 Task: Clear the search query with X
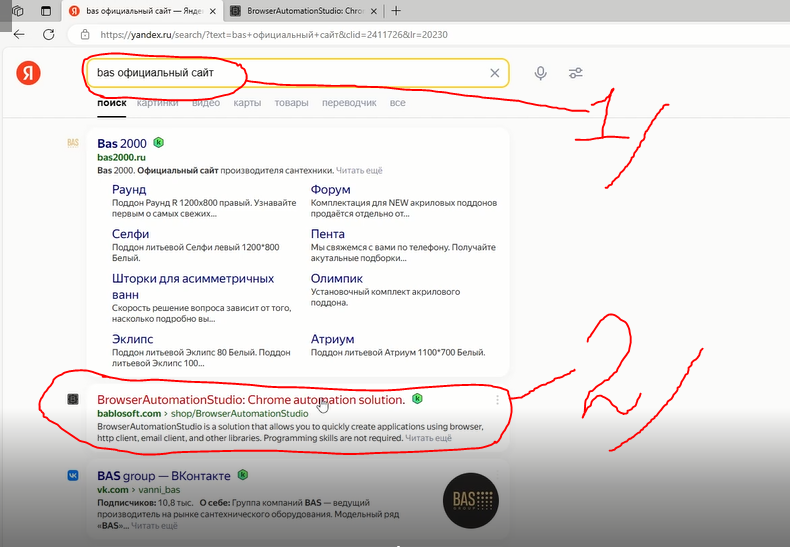pos(495,73)
